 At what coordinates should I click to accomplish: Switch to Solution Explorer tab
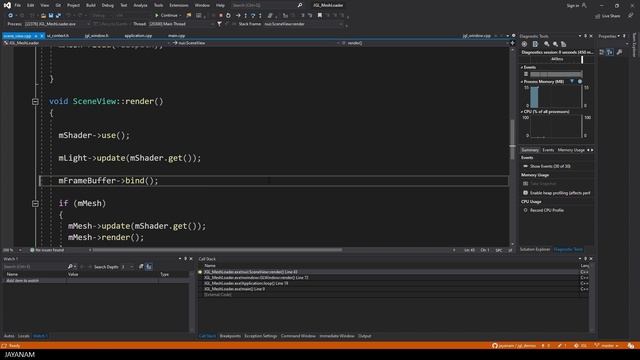tap(535, 249)
